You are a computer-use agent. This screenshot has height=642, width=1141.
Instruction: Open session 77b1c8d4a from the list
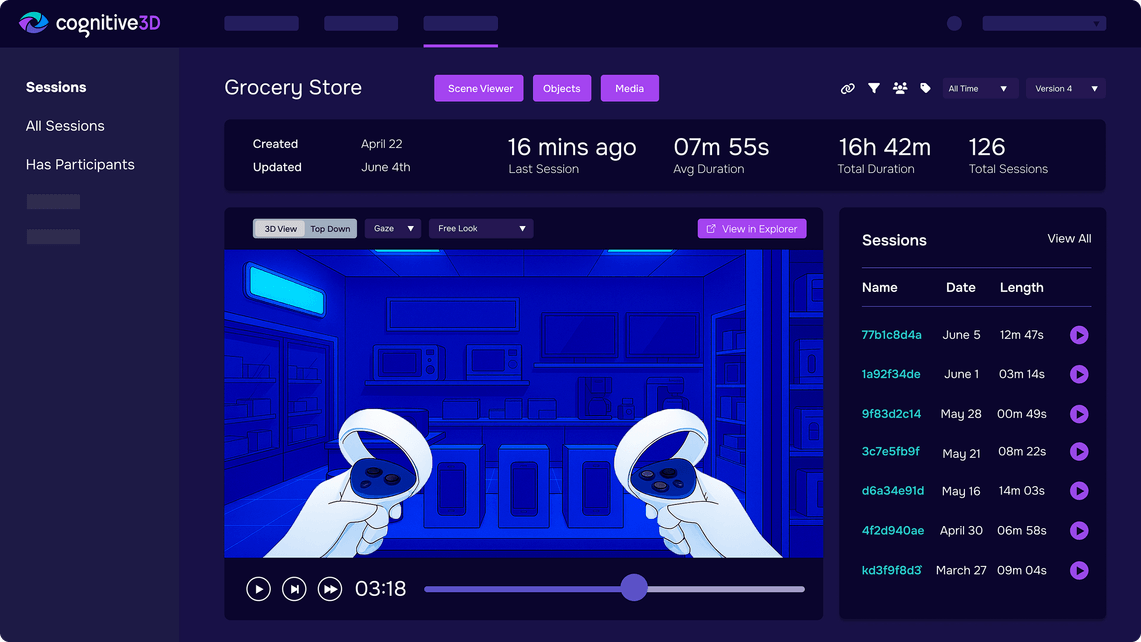[891, 335]
